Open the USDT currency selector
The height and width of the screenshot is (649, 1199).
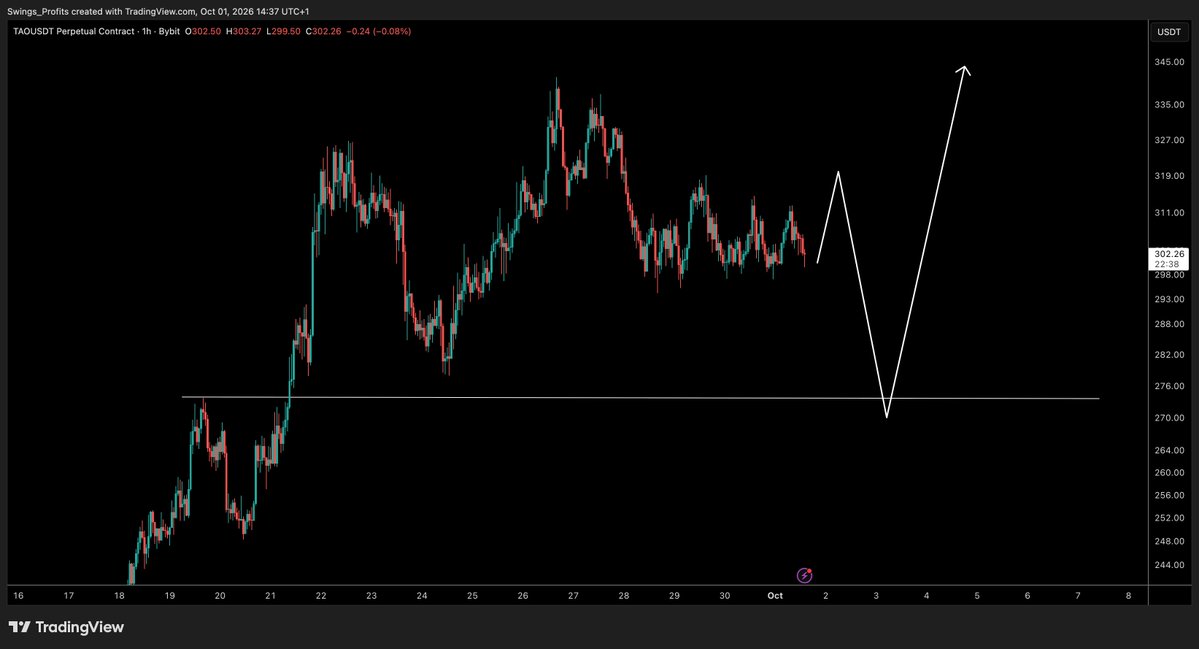coord(1168,31)
